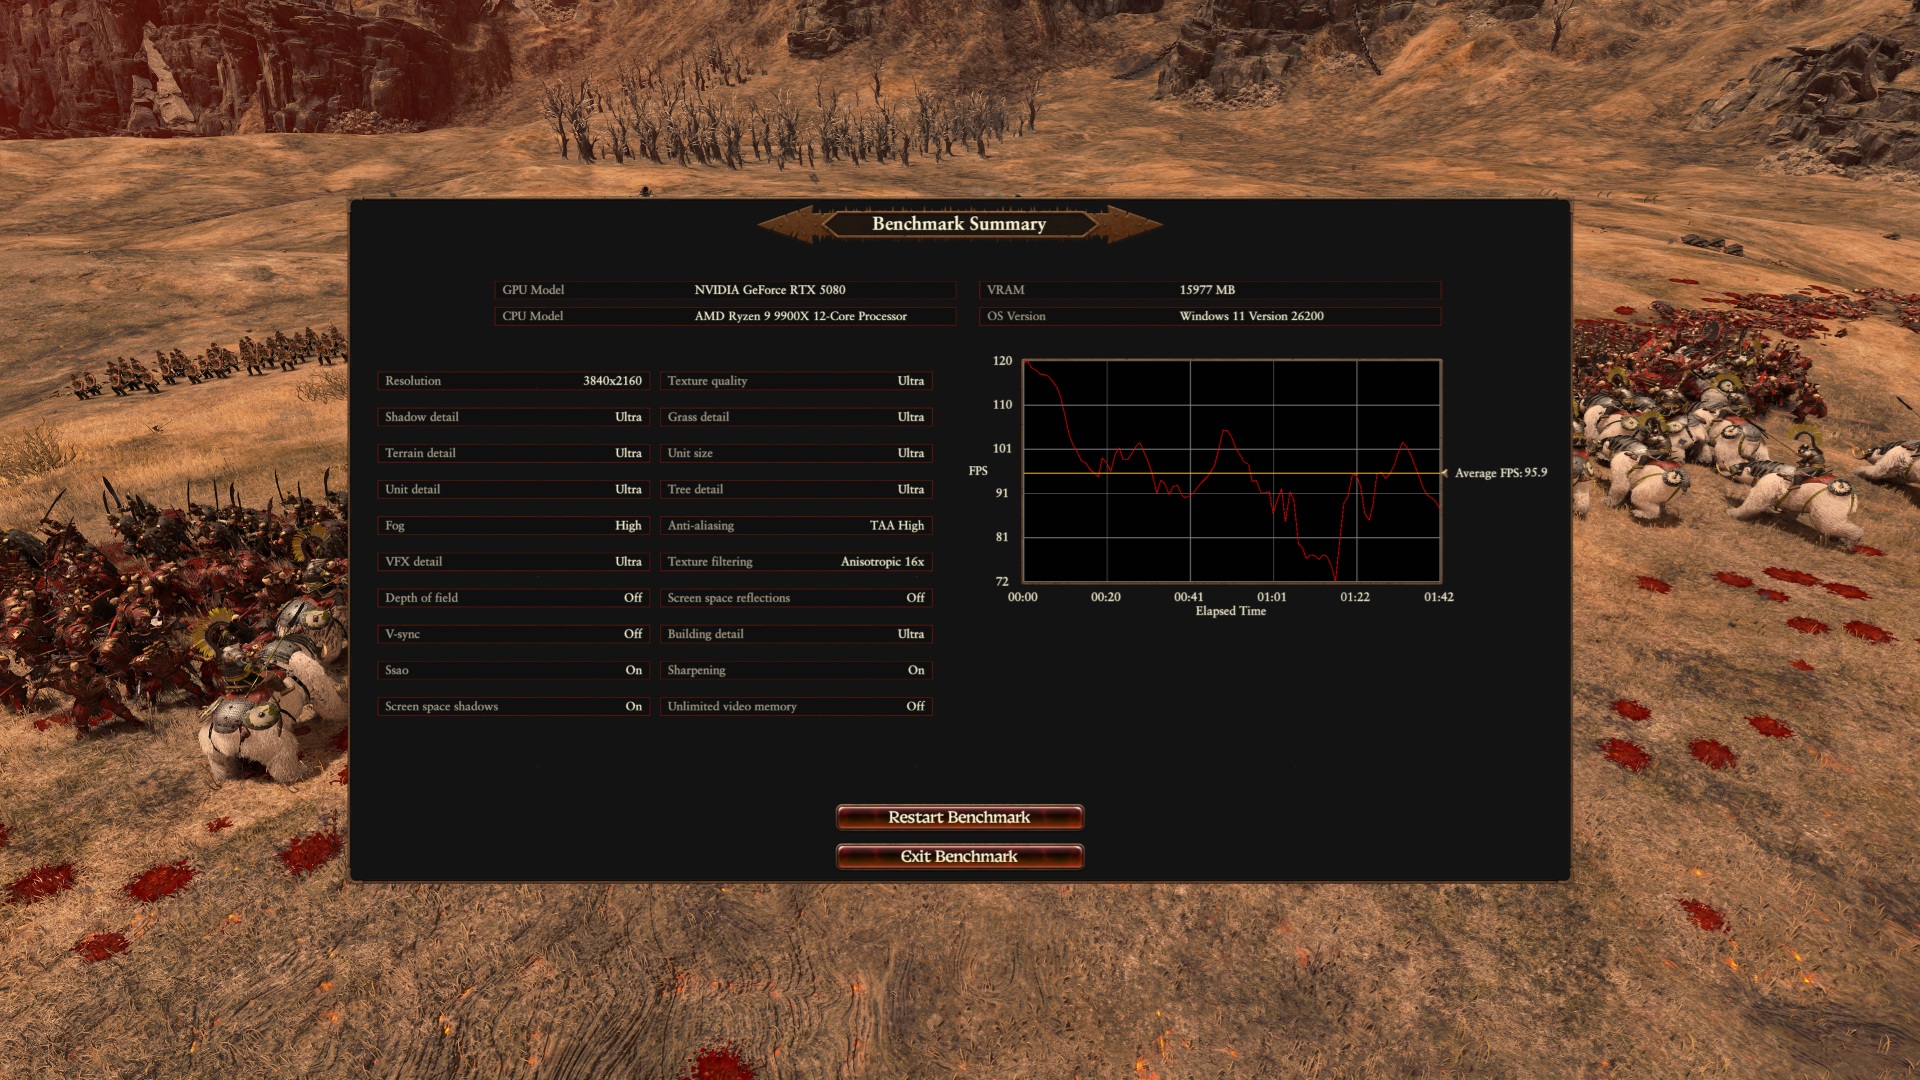
Task: Click the Unlimited video memory Off row
Action: (x=796, y=706)
